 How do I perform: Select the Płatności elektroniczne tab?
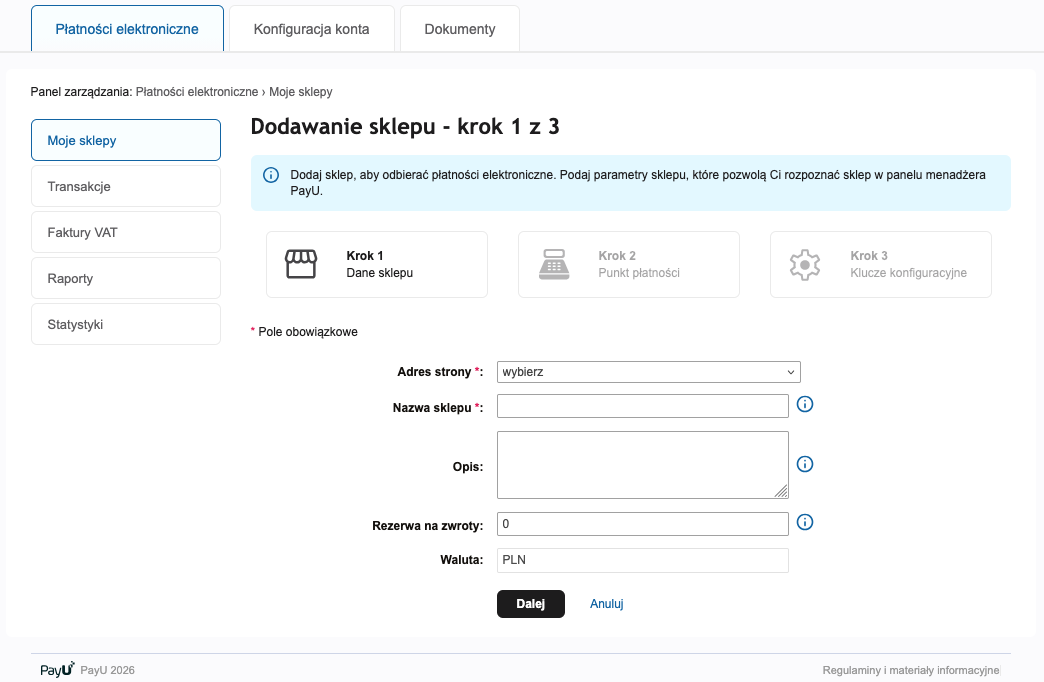127,29
